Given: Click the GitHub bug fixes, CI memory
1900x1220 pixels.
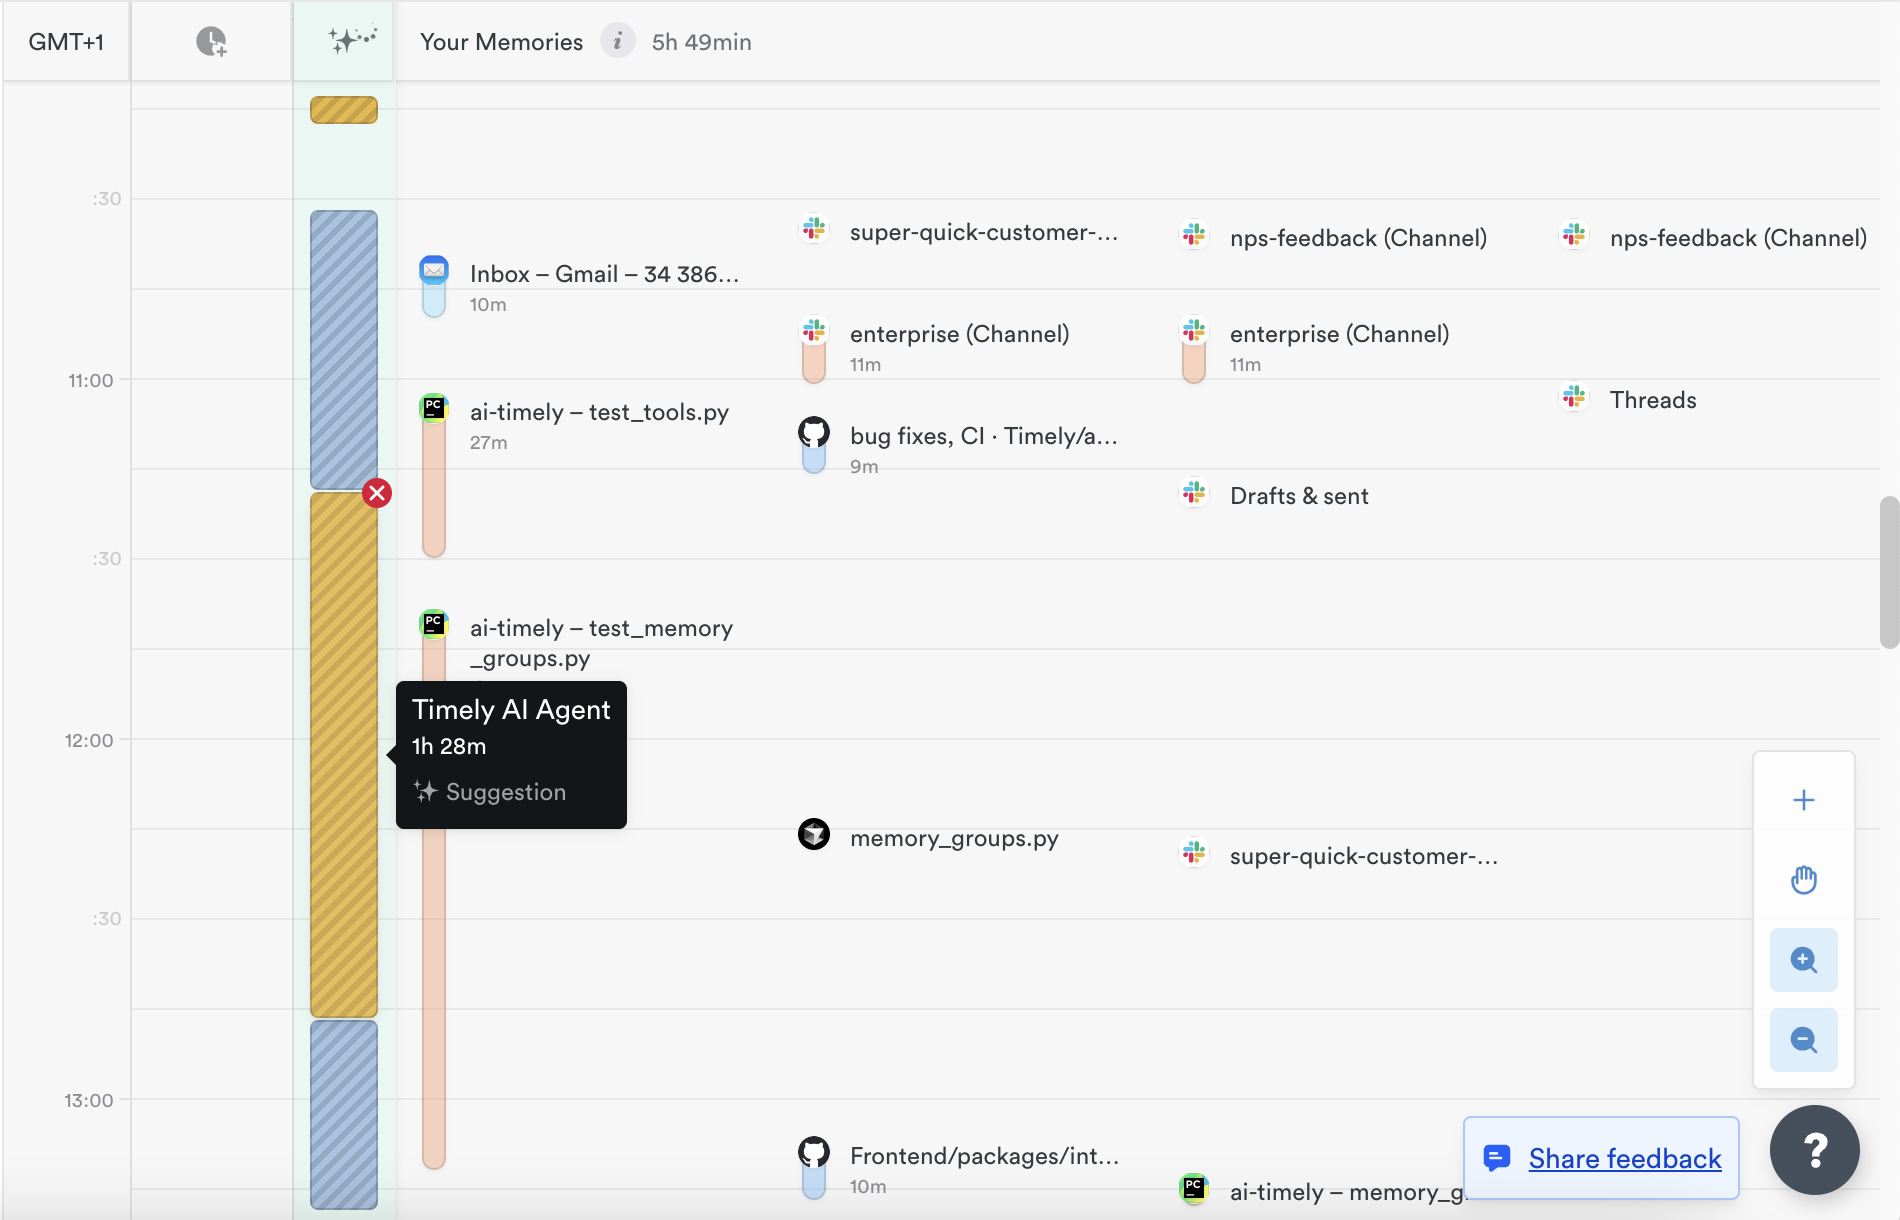Looking at the screenshot, I should 982,436.
